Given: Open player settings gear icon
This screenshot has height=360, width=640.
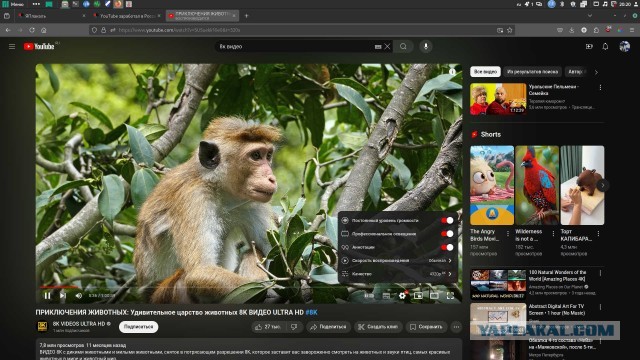Looking at the screenshot, I should (402, 296).
